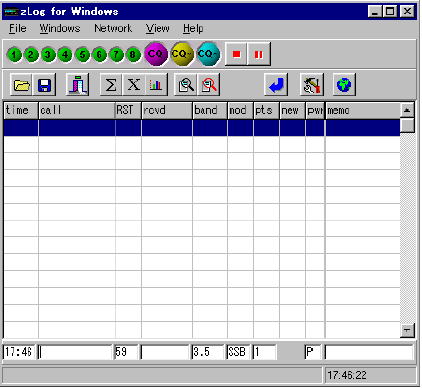
Task: Click the time column header
Action: 21,110
